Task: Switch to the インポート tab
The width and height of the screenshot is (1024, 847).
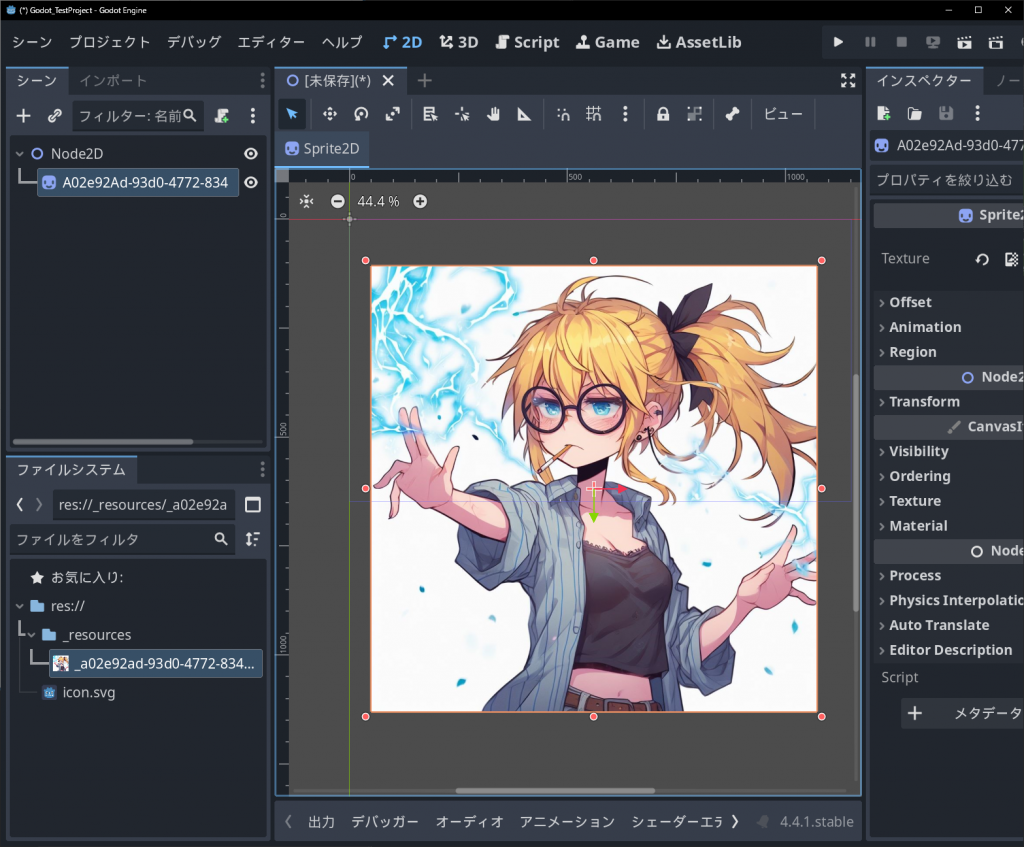Action: 113,81
